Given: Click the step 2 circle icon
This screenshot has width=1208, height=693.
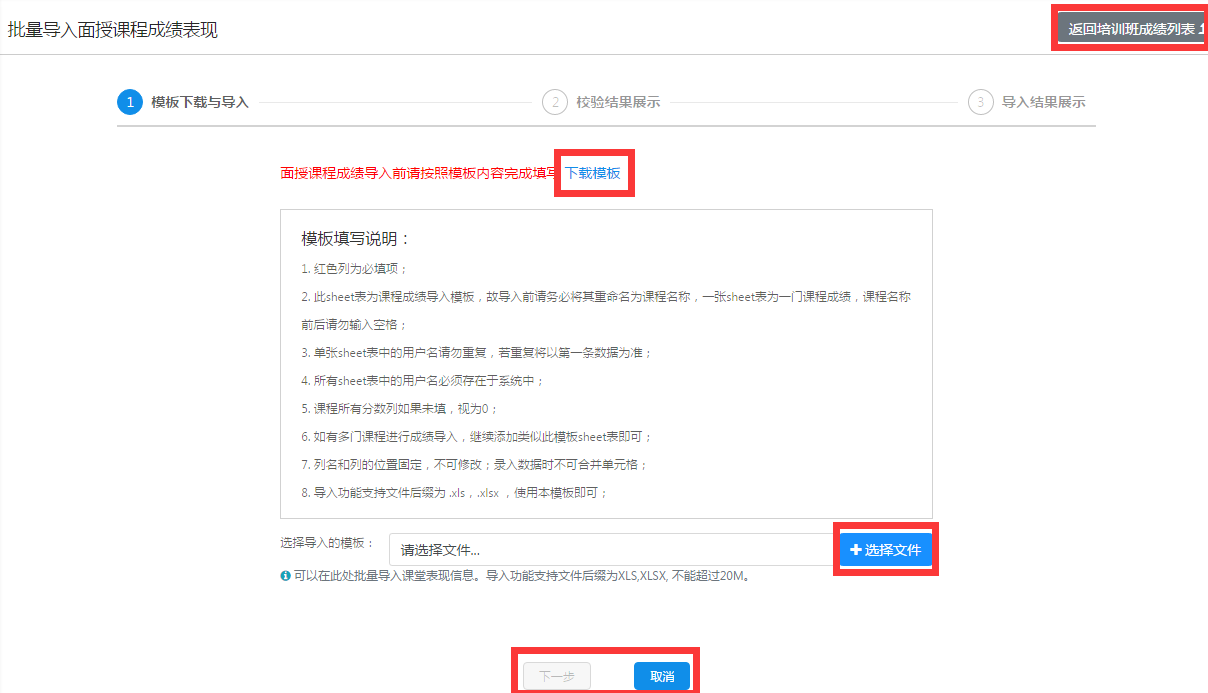Looking at the screenshot, I should click(555, 102).
